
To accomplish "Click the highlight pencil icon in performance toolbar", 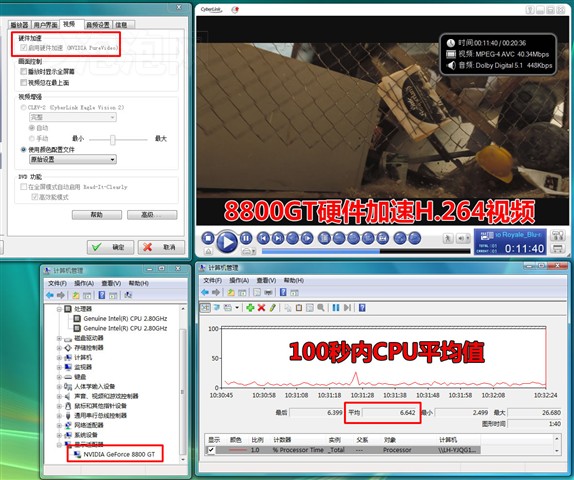I will click(272, 308).
